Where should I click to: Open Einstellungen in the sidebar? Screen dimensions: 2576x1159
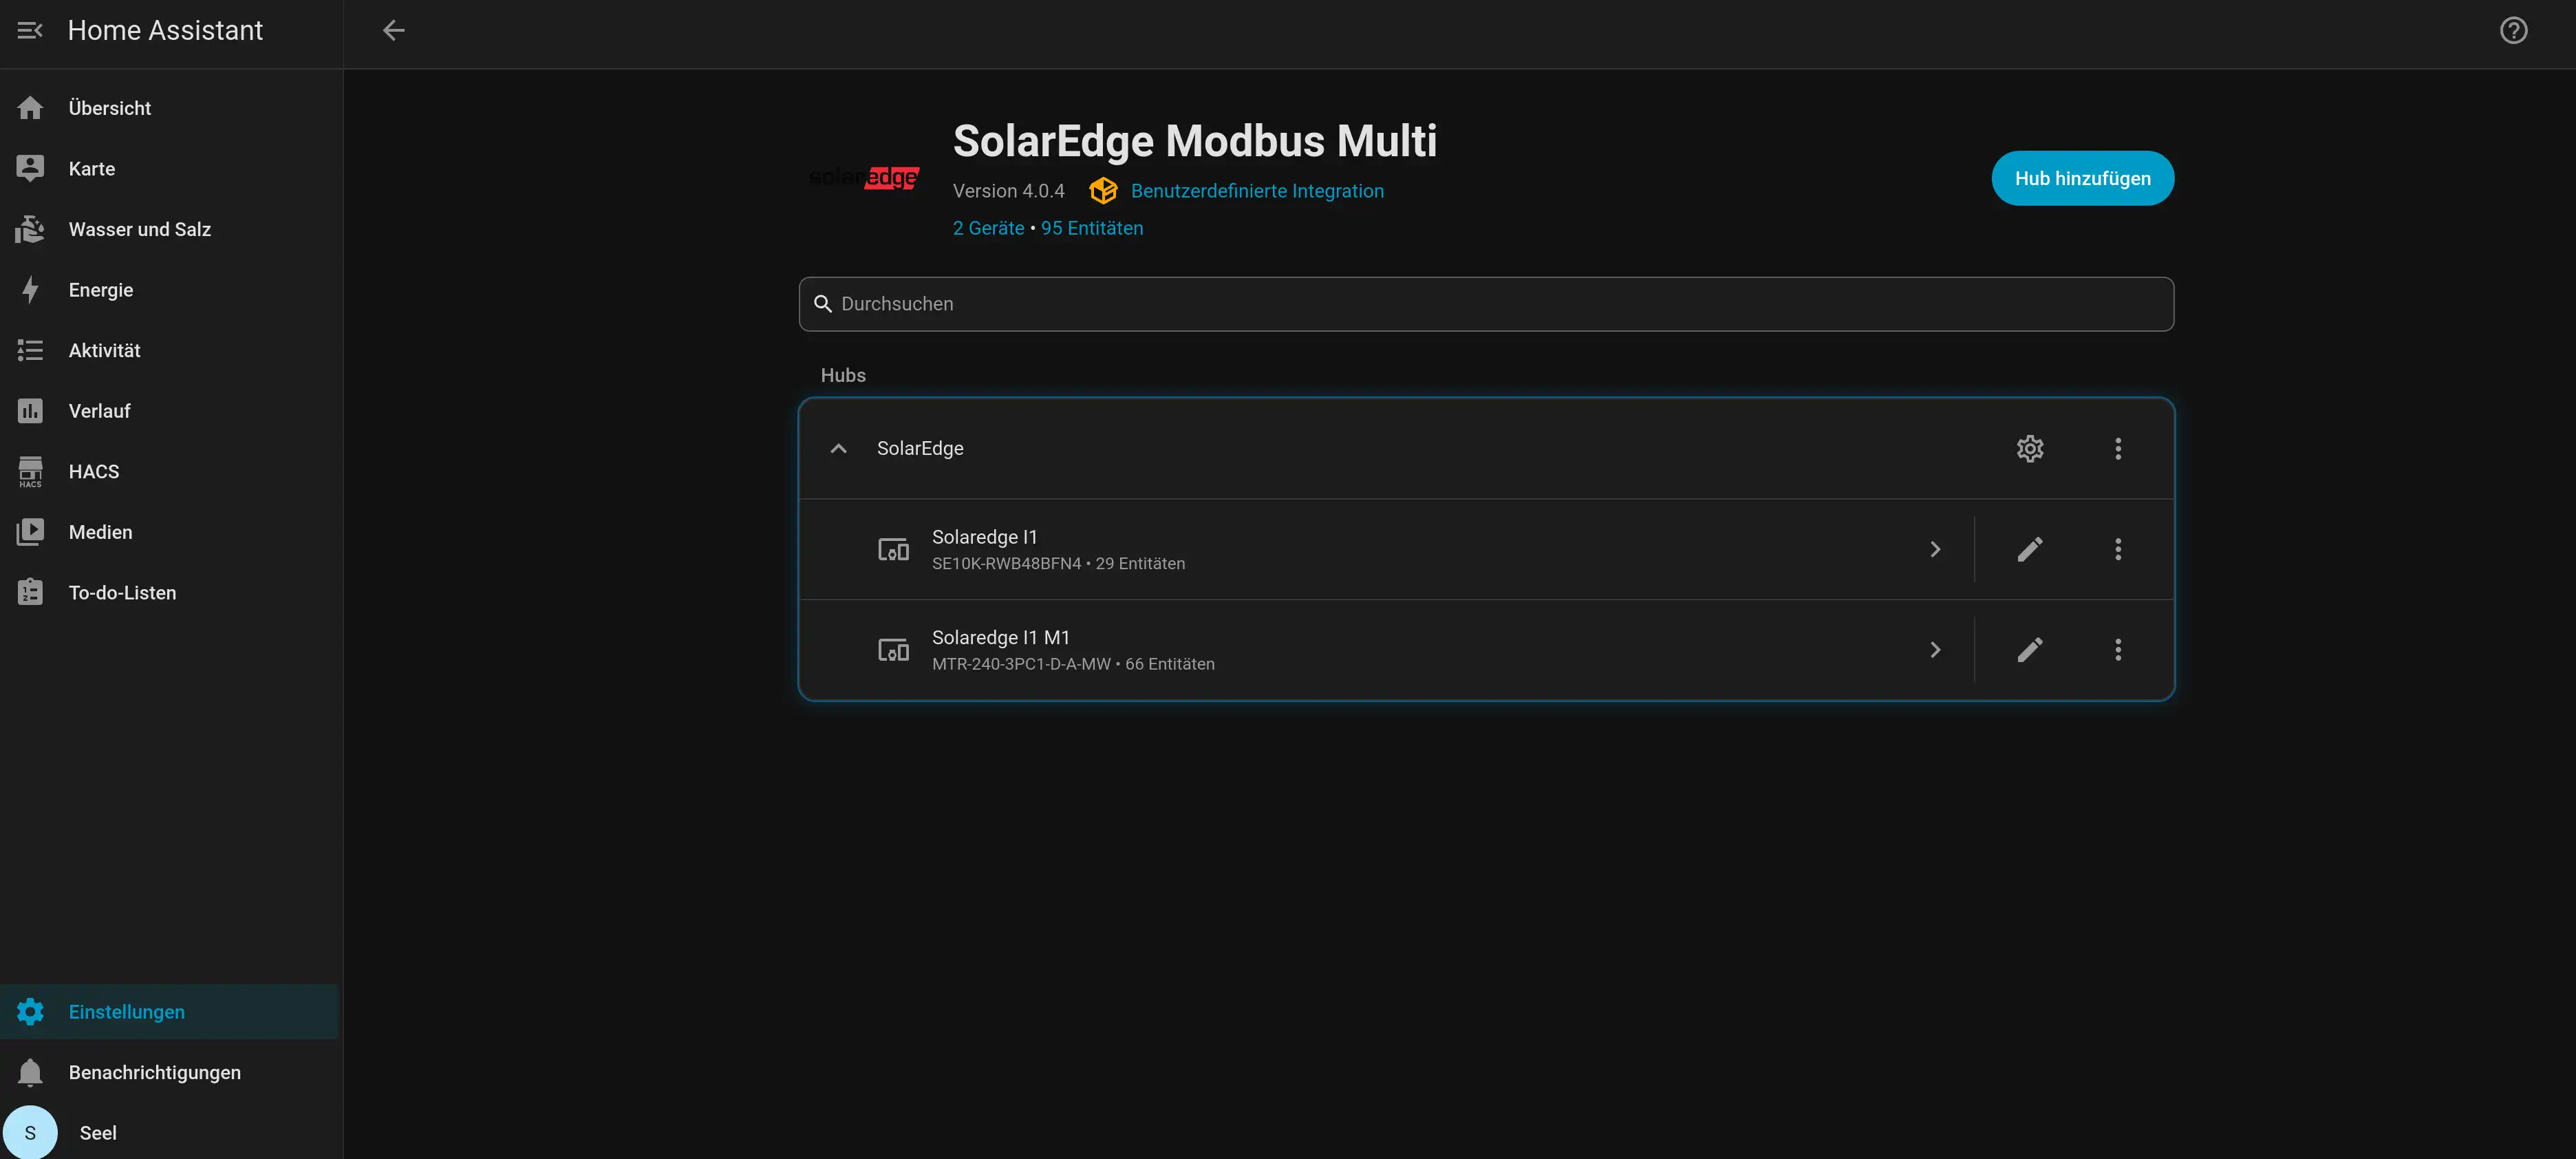pyautogui.click(x=170, y=1012)
